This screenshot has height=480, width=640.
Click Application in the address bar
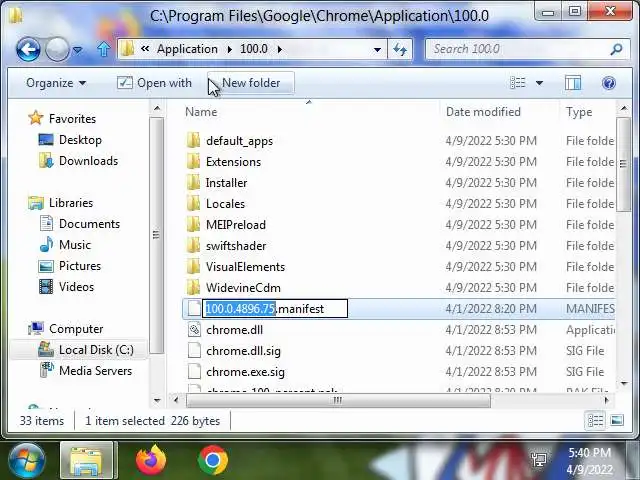(x=187, y=49)
